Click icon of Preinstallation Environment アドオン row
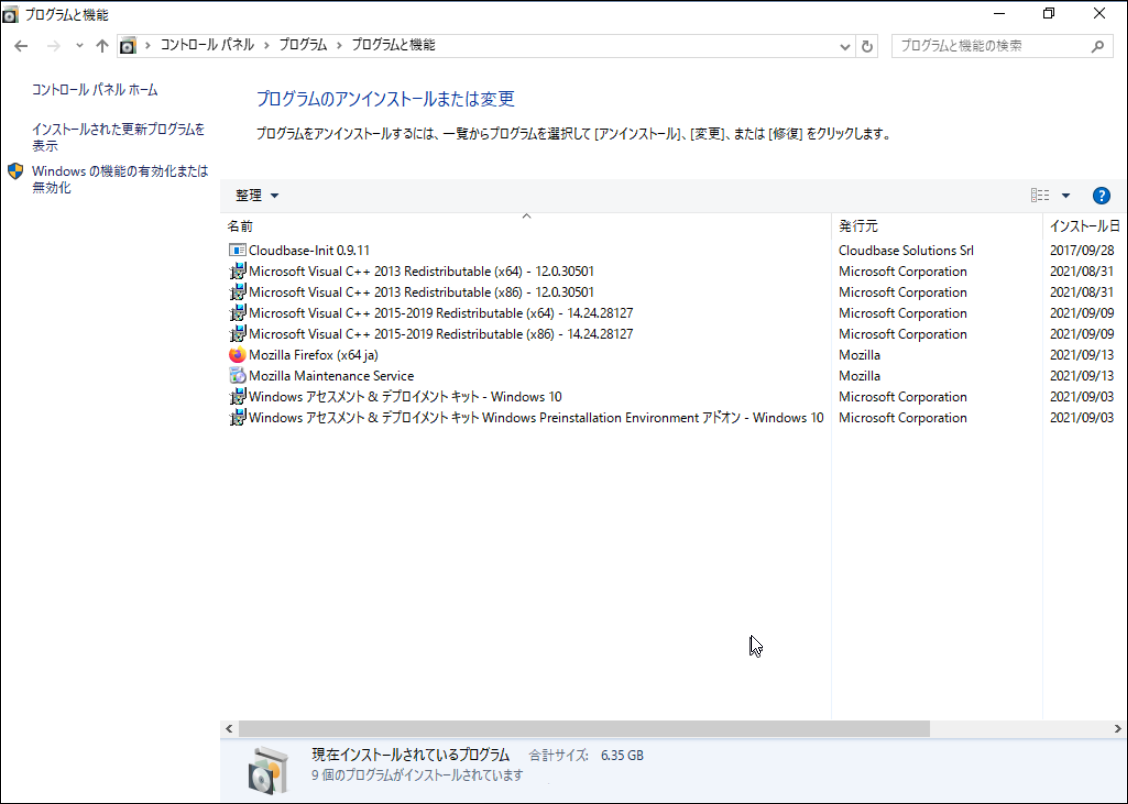The image size is (1128, 804). click(237, 417)
